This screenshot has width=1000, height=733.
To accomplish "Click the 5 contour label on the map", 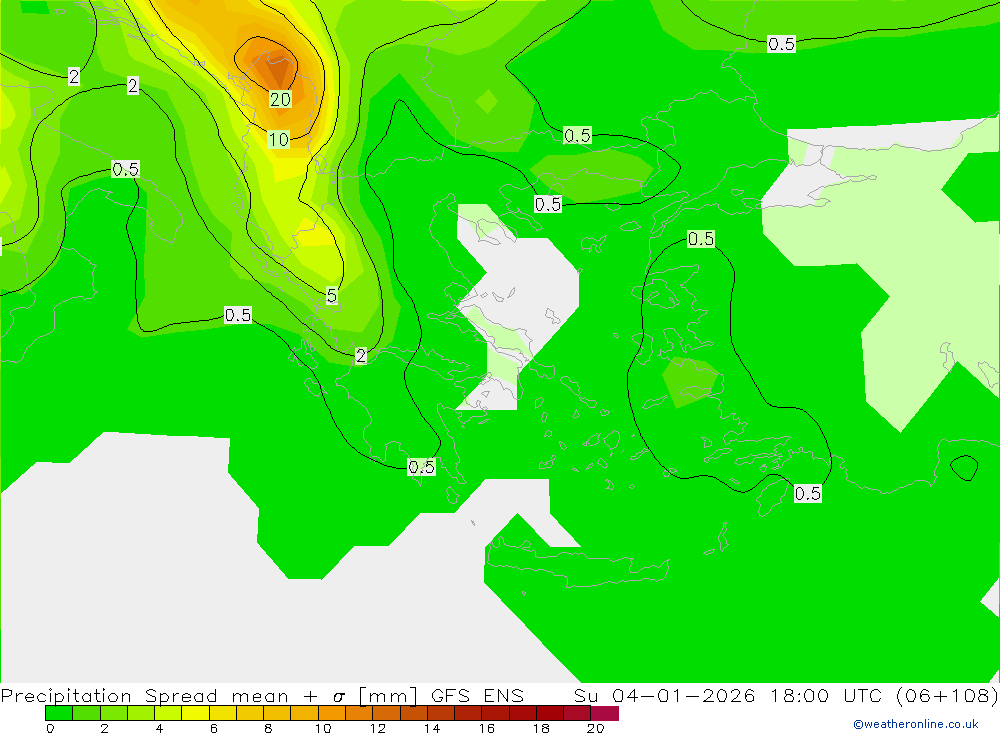I will 332,295.
